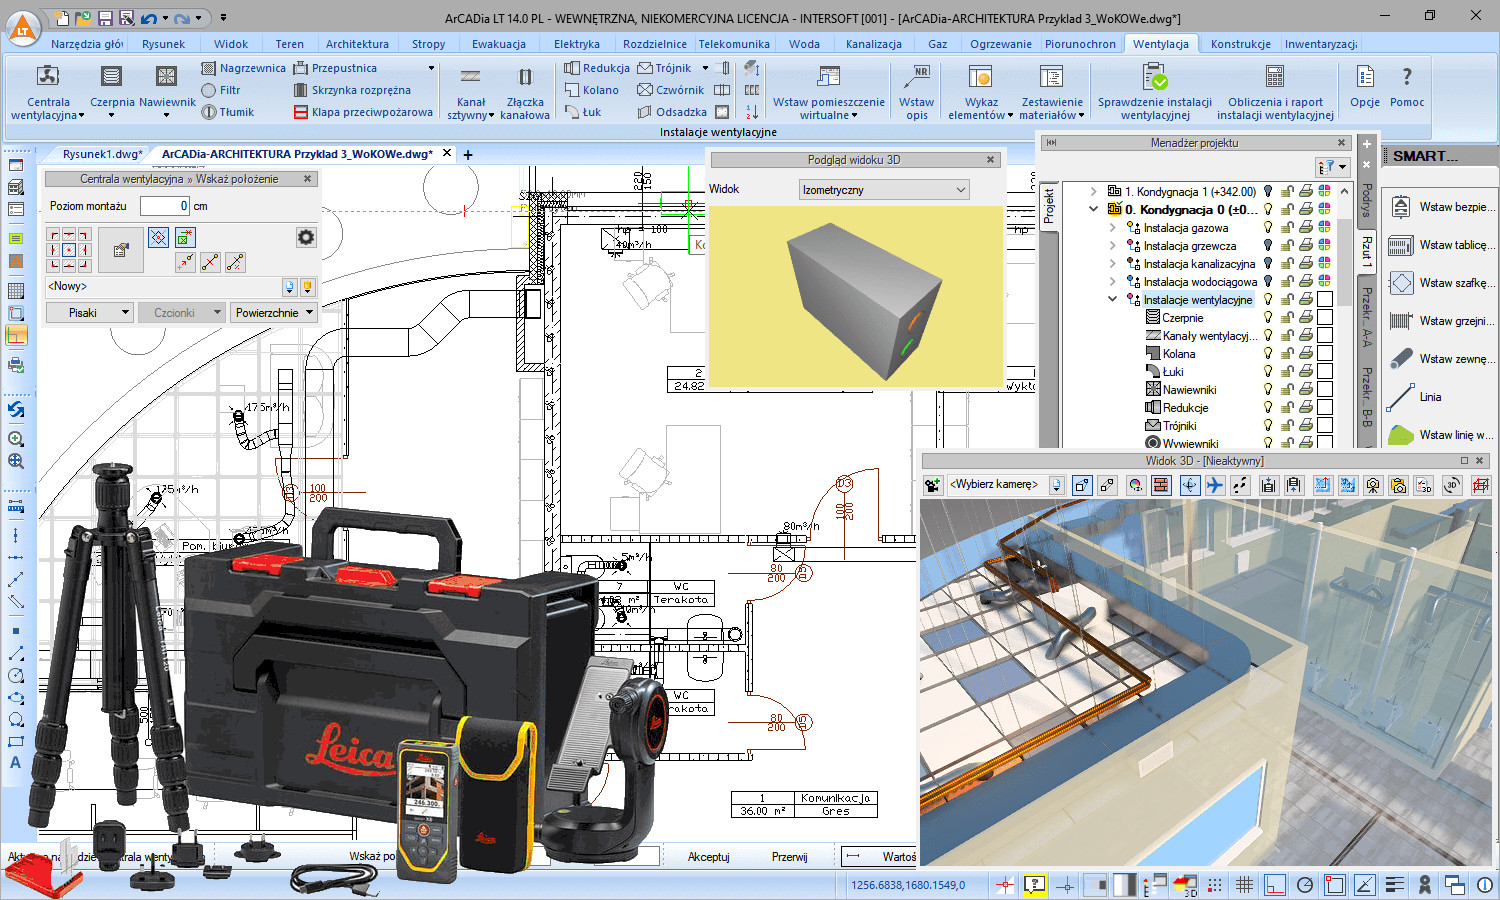
Task: Insert a Czwórnik fitting
Action: tap(671, 90)
